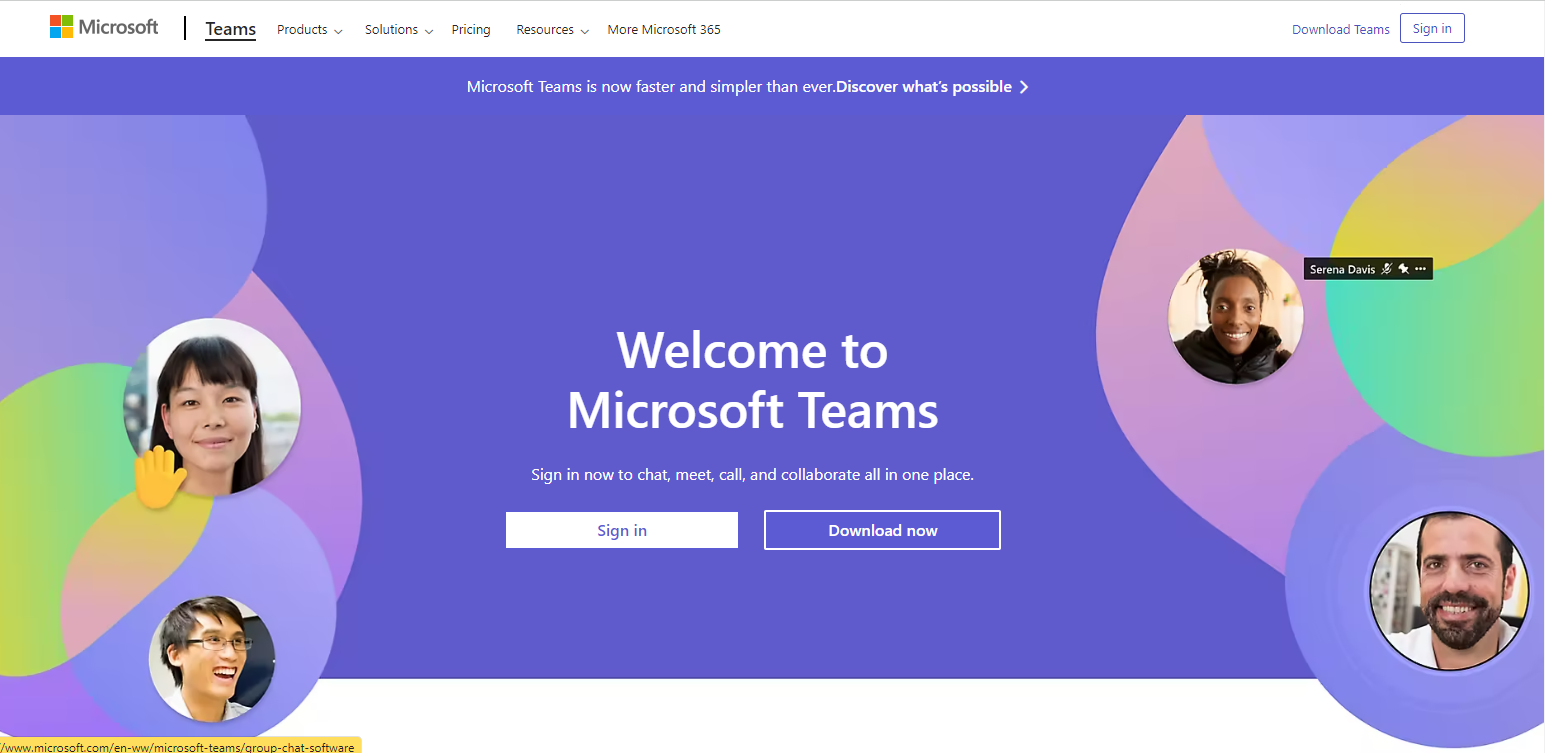Click the Microsoft logo in the header
The image size is (1545, 753).
[104, 28]
